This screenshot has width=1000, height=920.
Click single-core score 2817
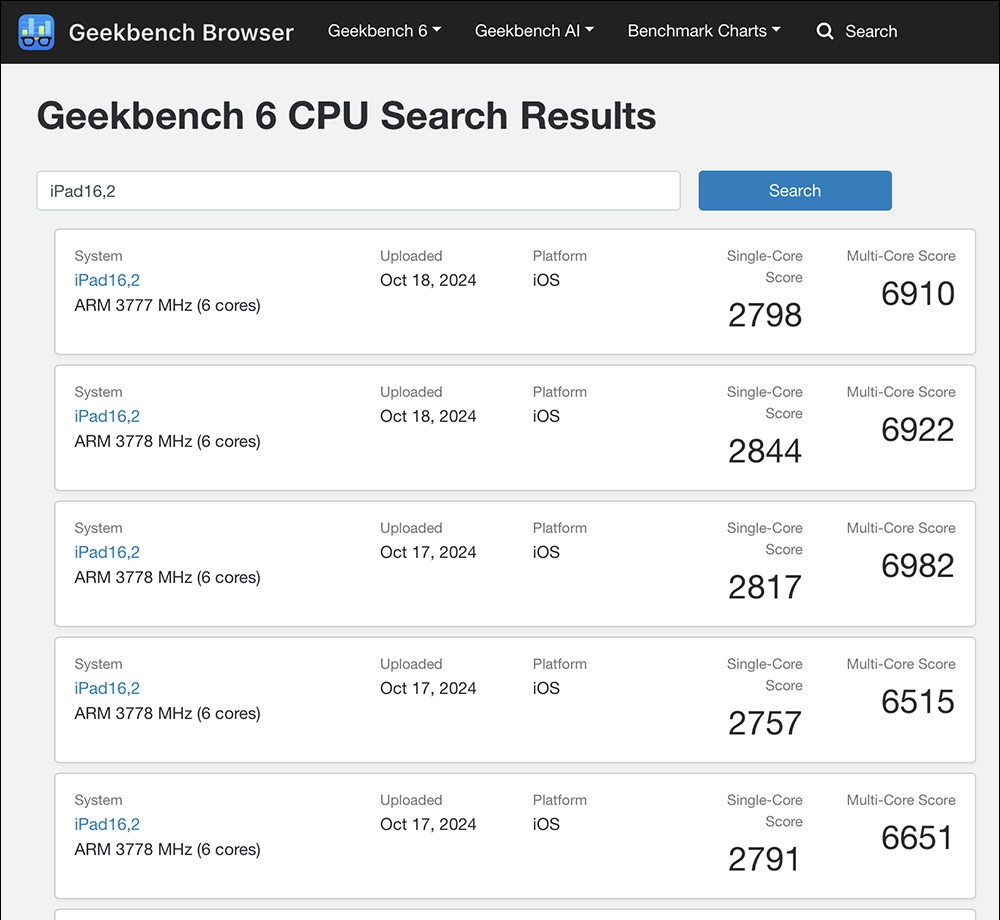(x=765, y=587)
